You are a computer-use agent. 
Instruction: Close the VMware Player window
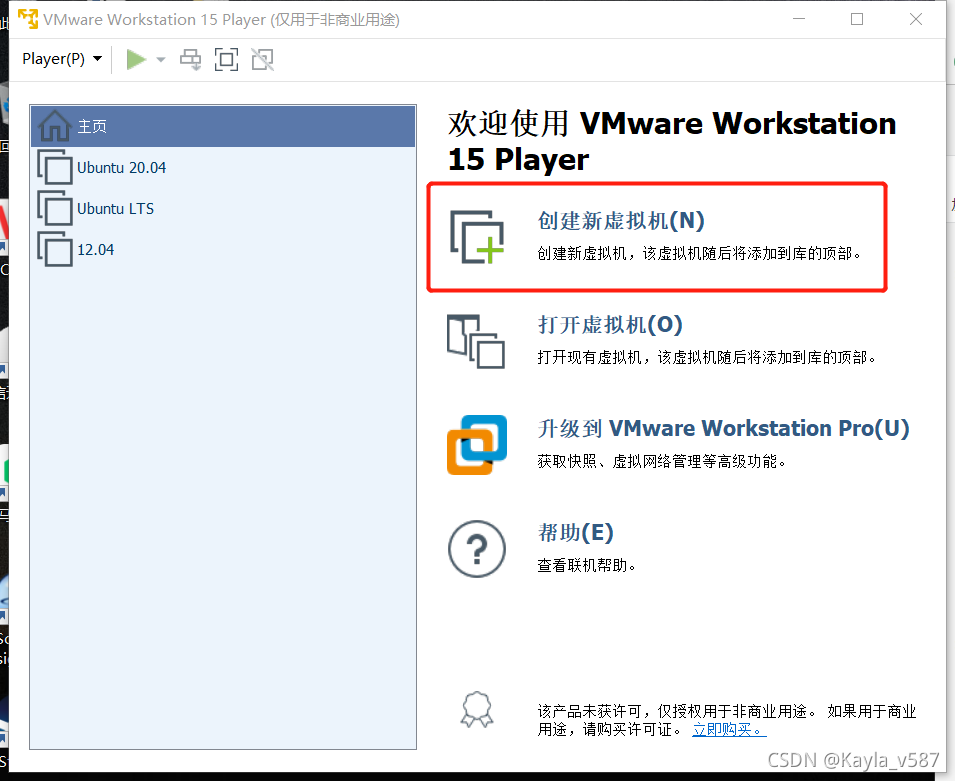915,19
